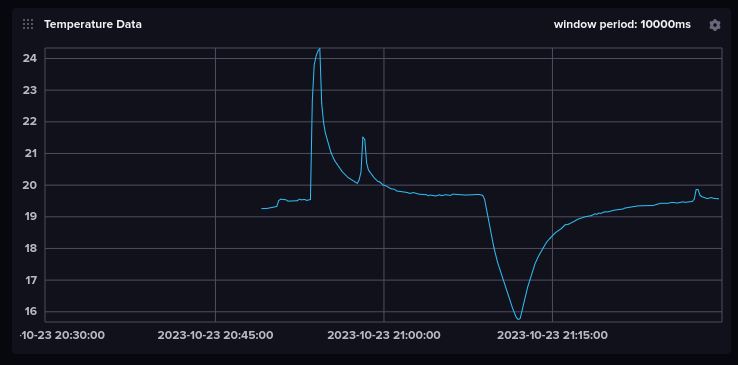This screenshot has width=738, height=365.
Task: Click x-axis label 2023-10-23 21:00:00
Action: pos(384,335)
